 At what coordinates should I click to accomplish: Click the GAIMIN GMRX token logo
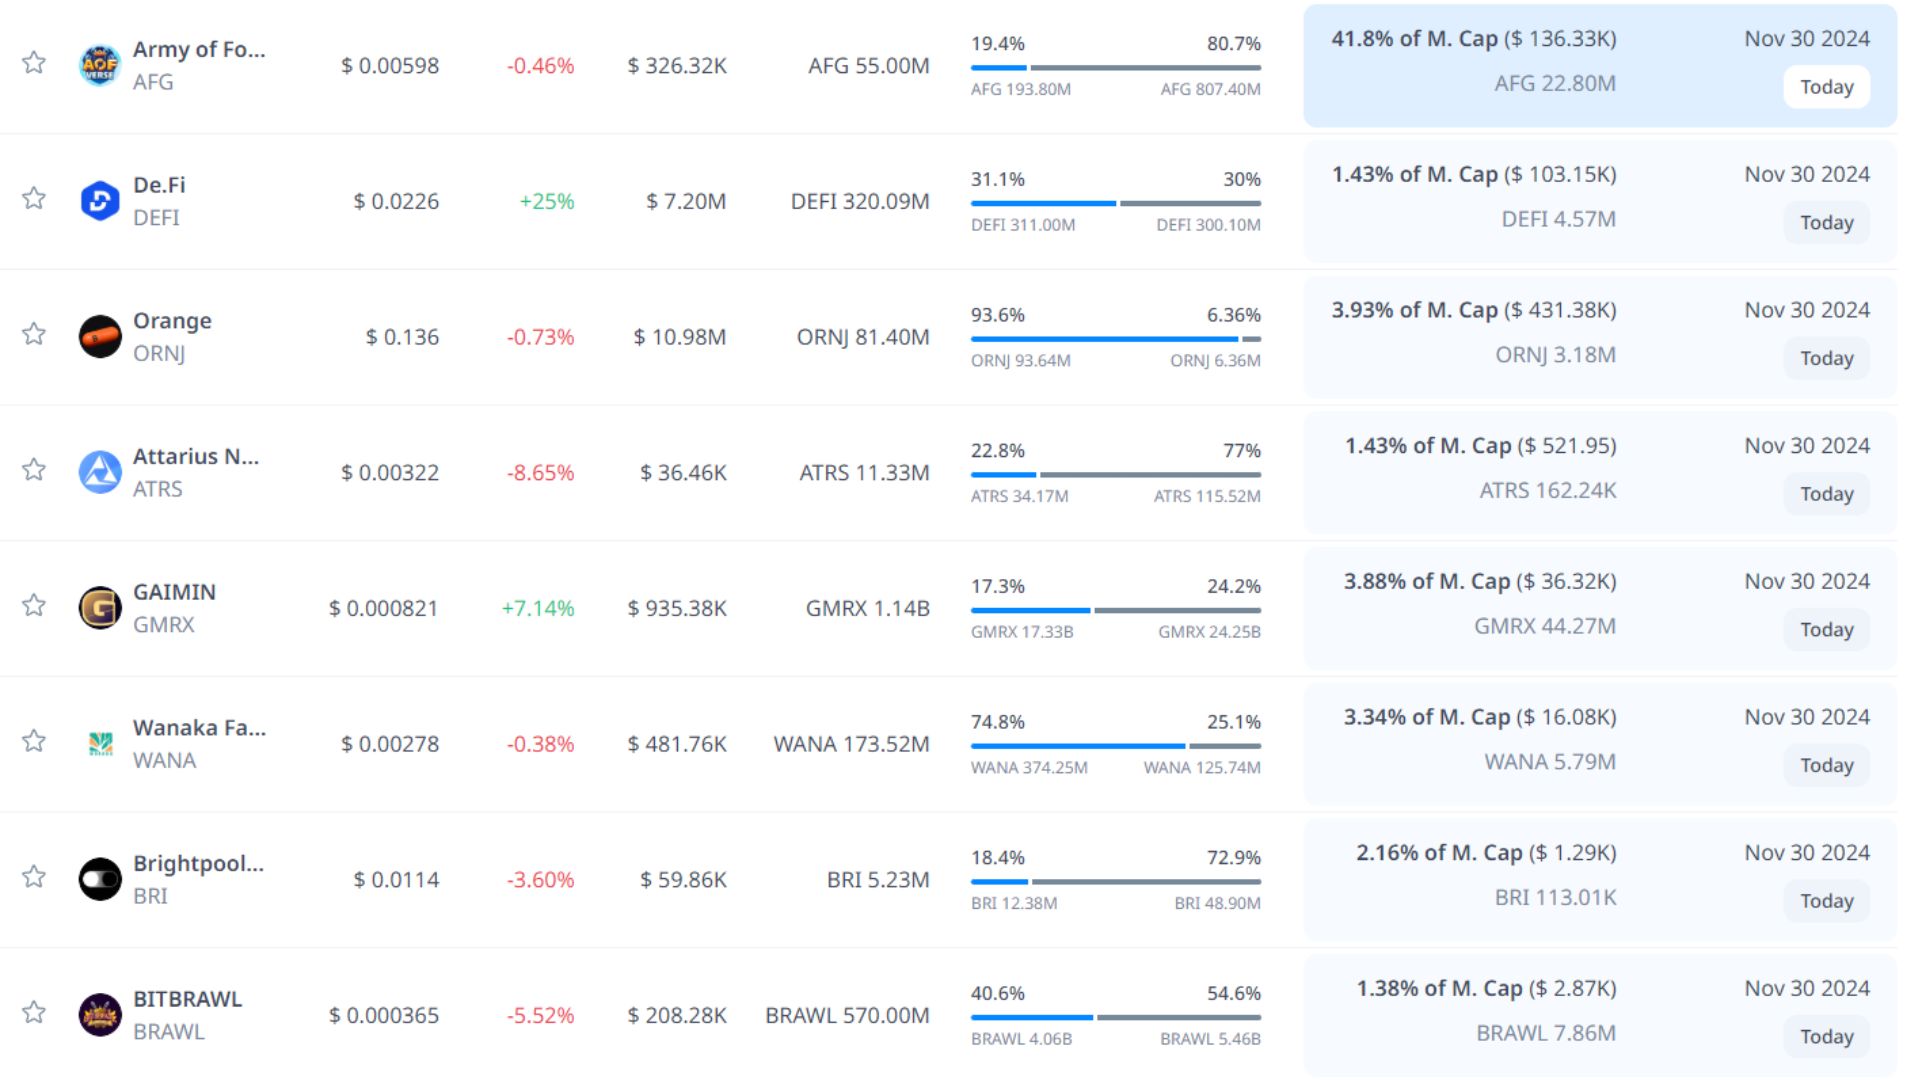click(99, 608)
